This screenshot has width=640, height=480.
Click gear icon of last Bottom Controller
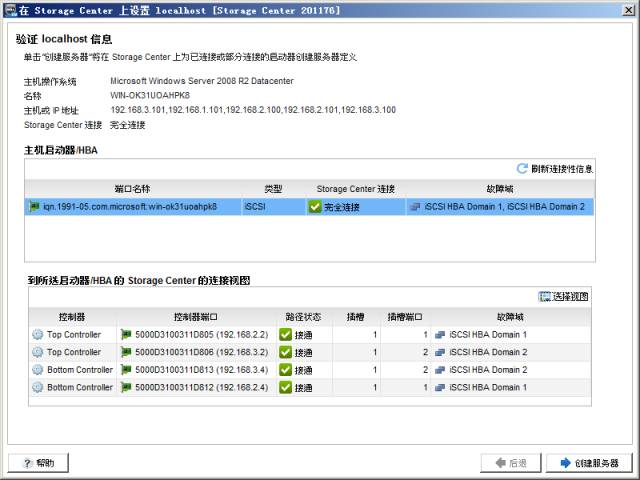38,387
